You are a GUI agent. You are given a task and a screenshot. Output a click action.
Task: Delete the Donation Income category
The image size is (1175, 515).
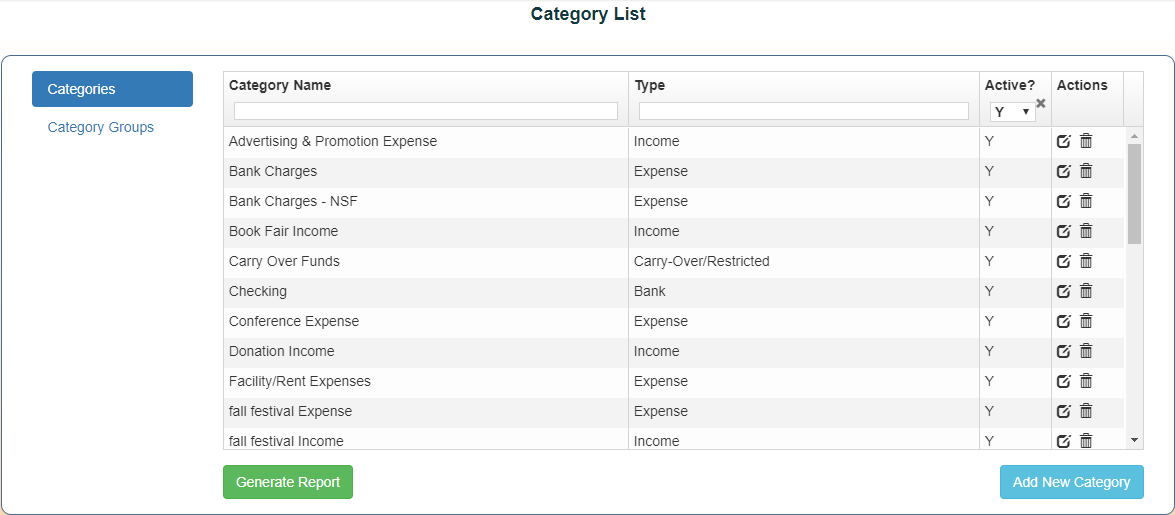point(1086,351)
